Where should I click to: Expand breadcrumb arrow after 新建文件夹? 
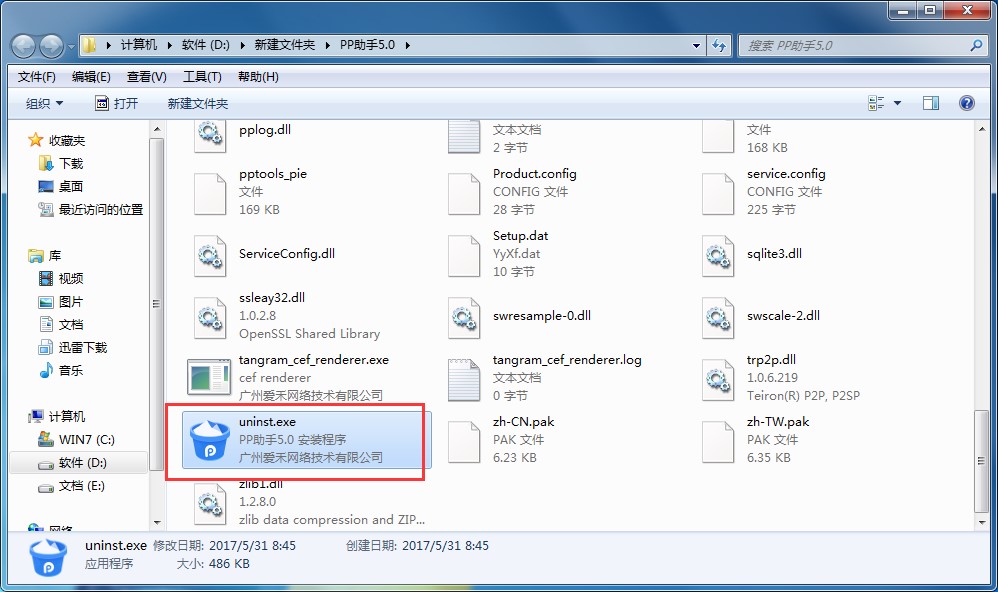pyautogui.click(x=328, y=45)
